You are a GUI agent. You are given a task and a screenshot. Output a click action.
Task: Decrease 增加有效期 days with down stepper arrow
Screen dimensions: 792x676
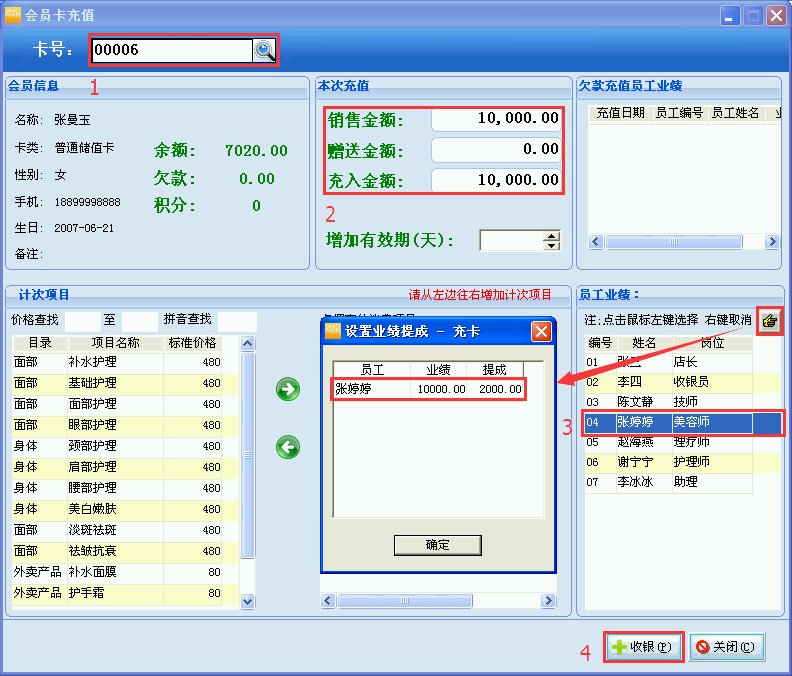(552, 246)
